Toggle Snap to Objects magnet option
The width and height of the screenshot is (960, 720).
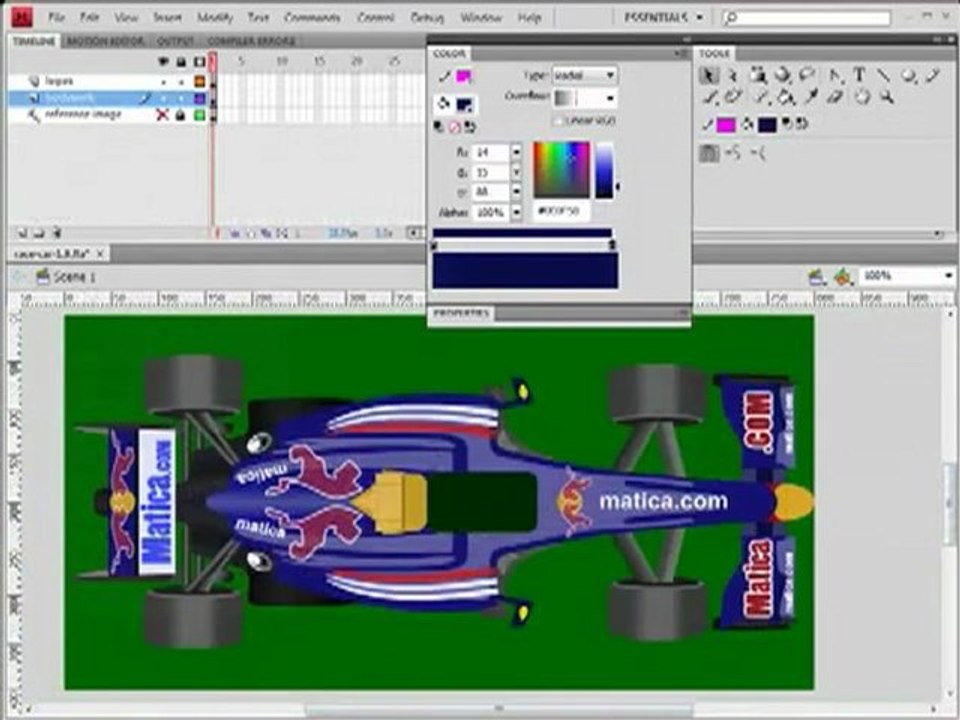tap(708, 152)
